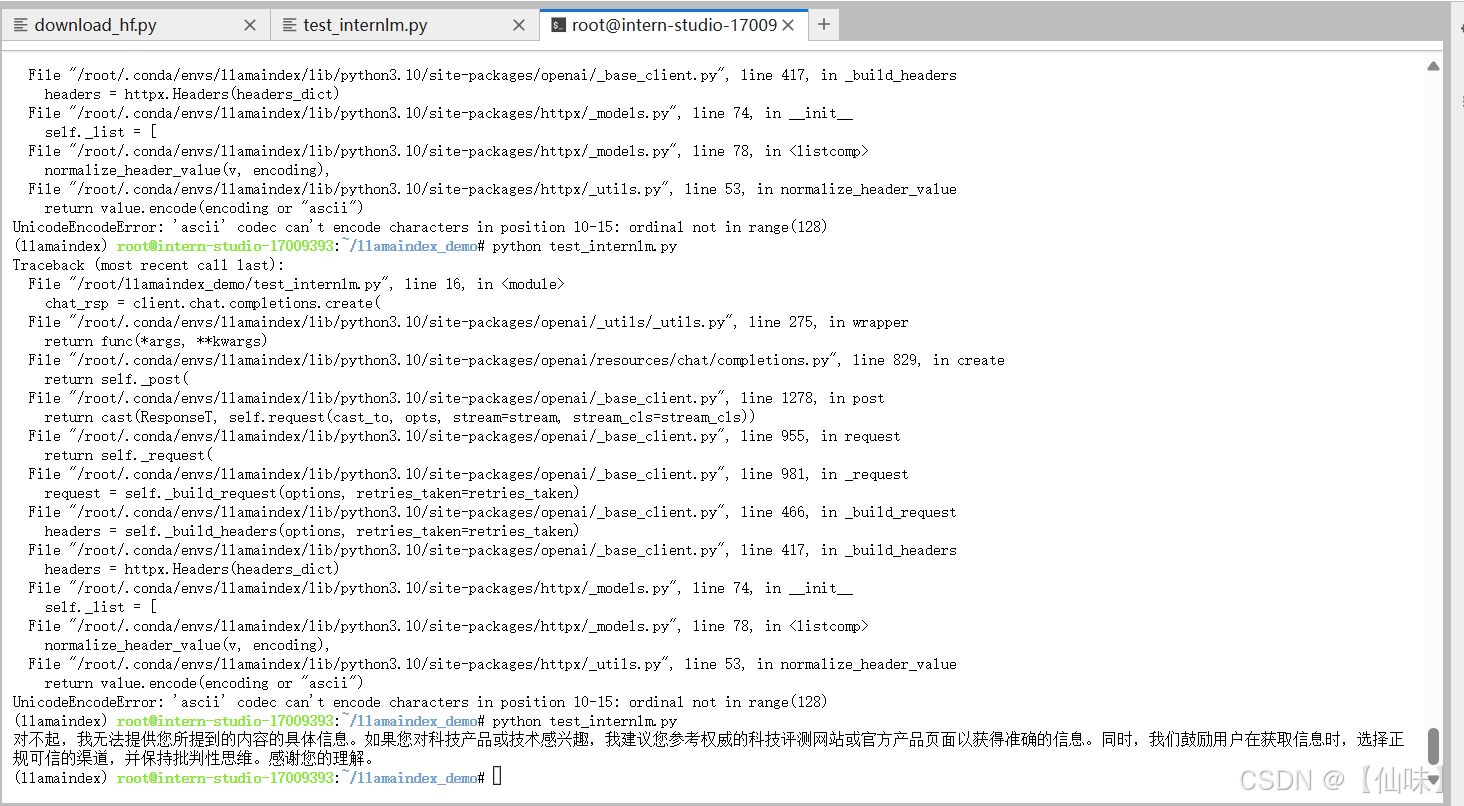1464x806 pixels.
Task: Focus the terminal prompt cursor
Action: click(x=497, y=777)
